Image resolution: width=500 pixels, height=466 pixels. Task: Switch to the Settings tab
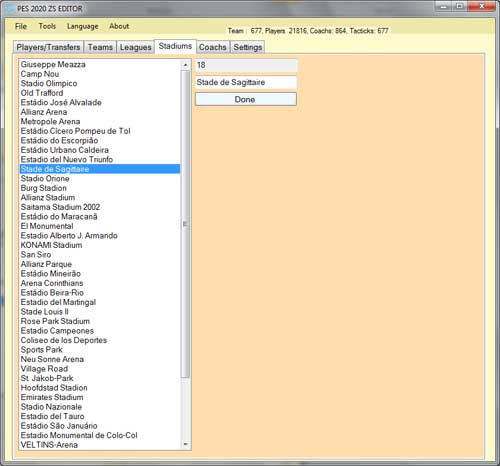point(248,47)
